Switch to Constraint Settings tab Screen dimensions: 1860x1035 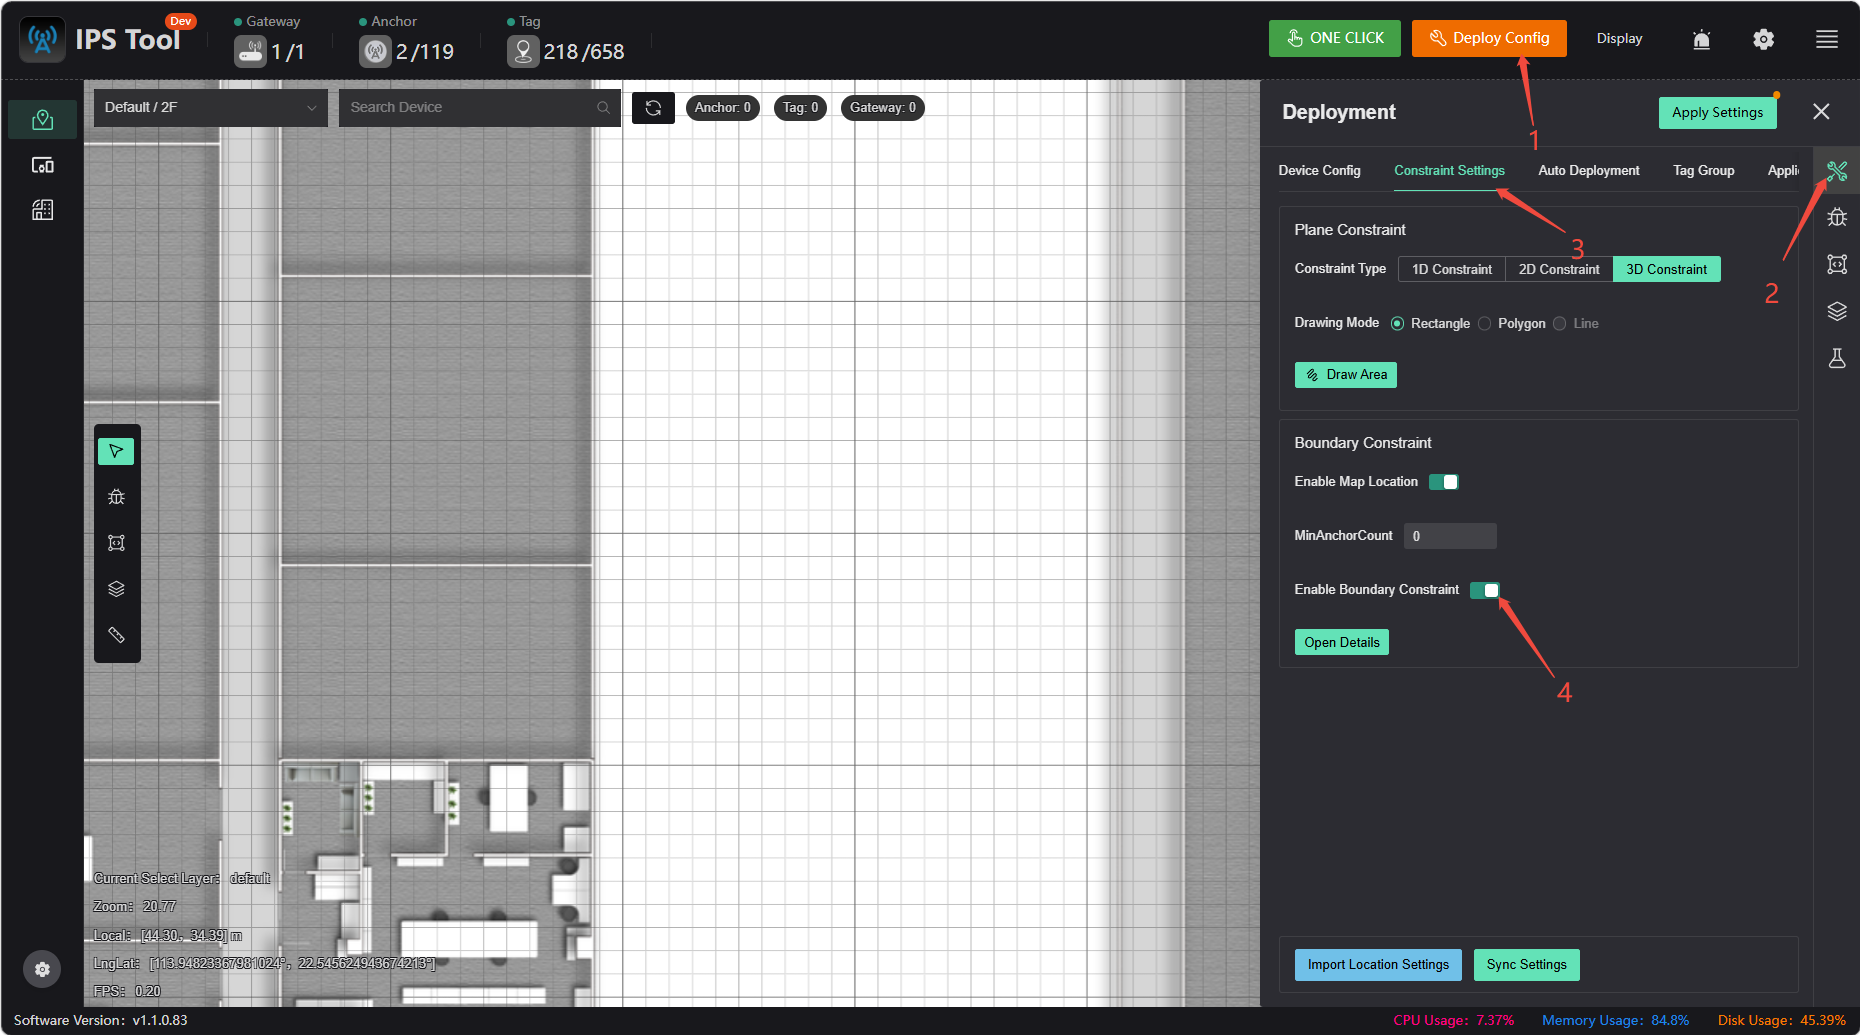point(1449,171)
